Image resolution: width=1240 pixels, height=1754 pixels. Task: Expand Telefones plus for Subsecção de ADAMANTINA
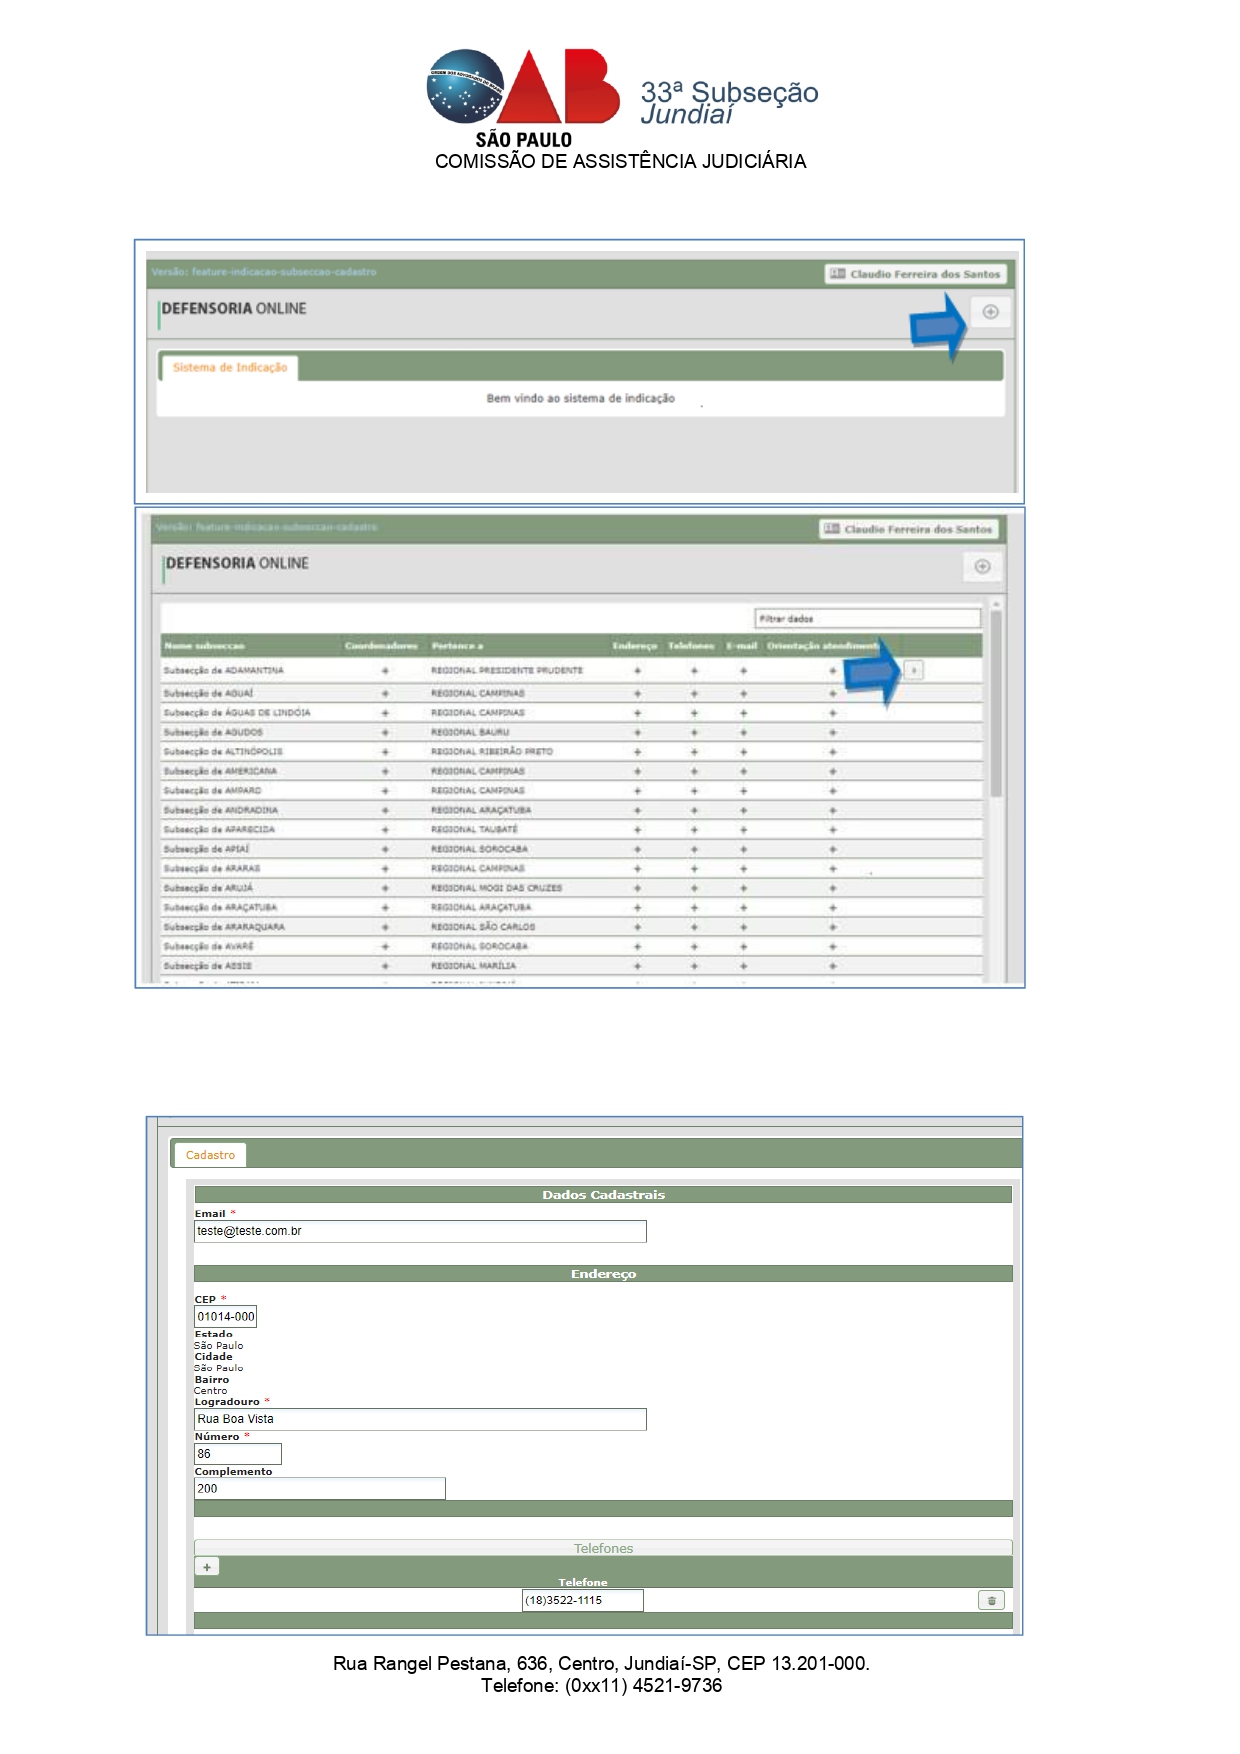click(694, 671)
